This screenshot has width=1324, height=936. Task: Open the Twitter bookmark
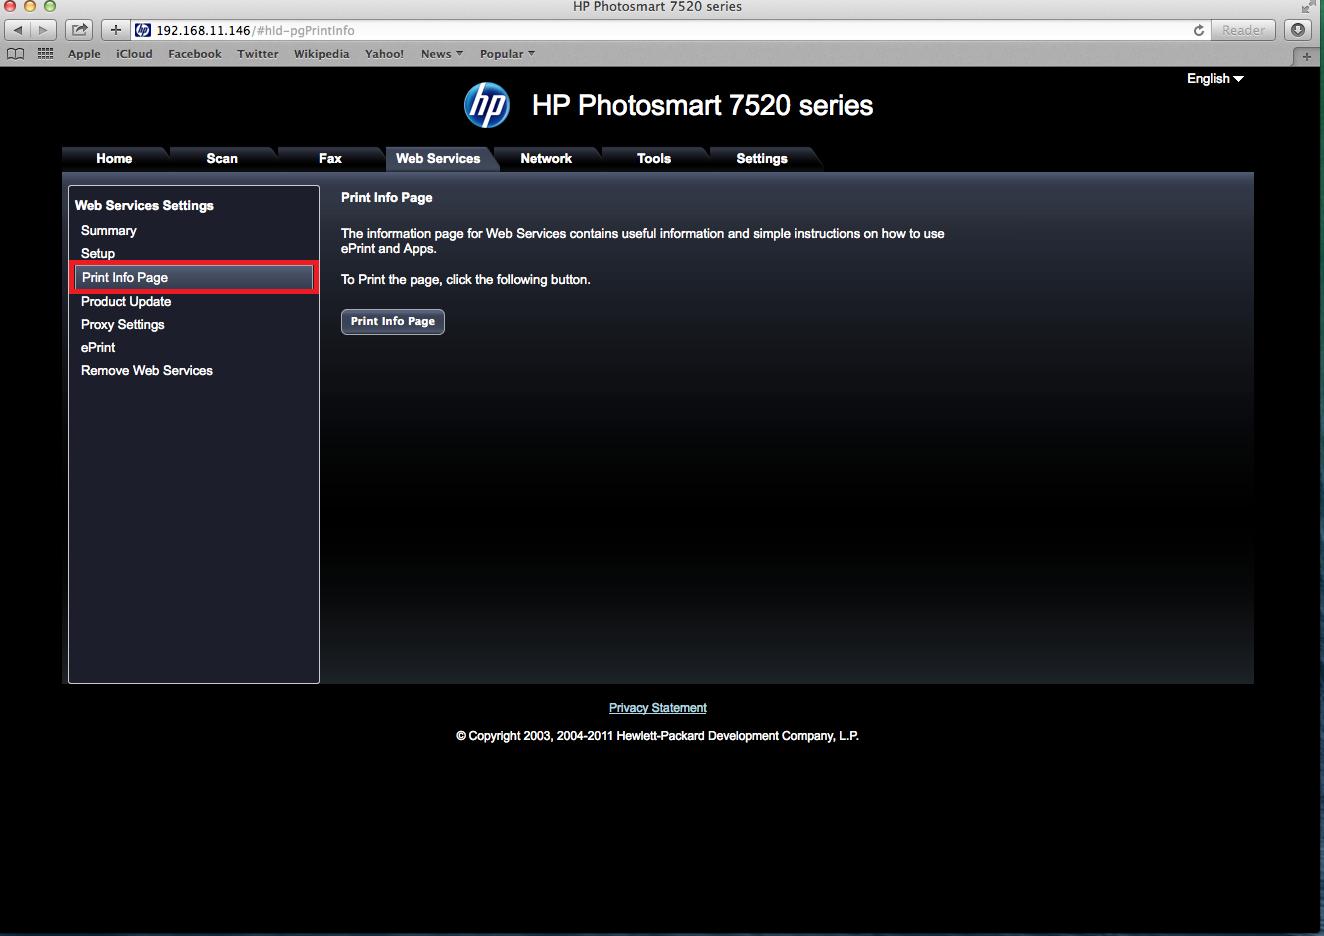258,54
